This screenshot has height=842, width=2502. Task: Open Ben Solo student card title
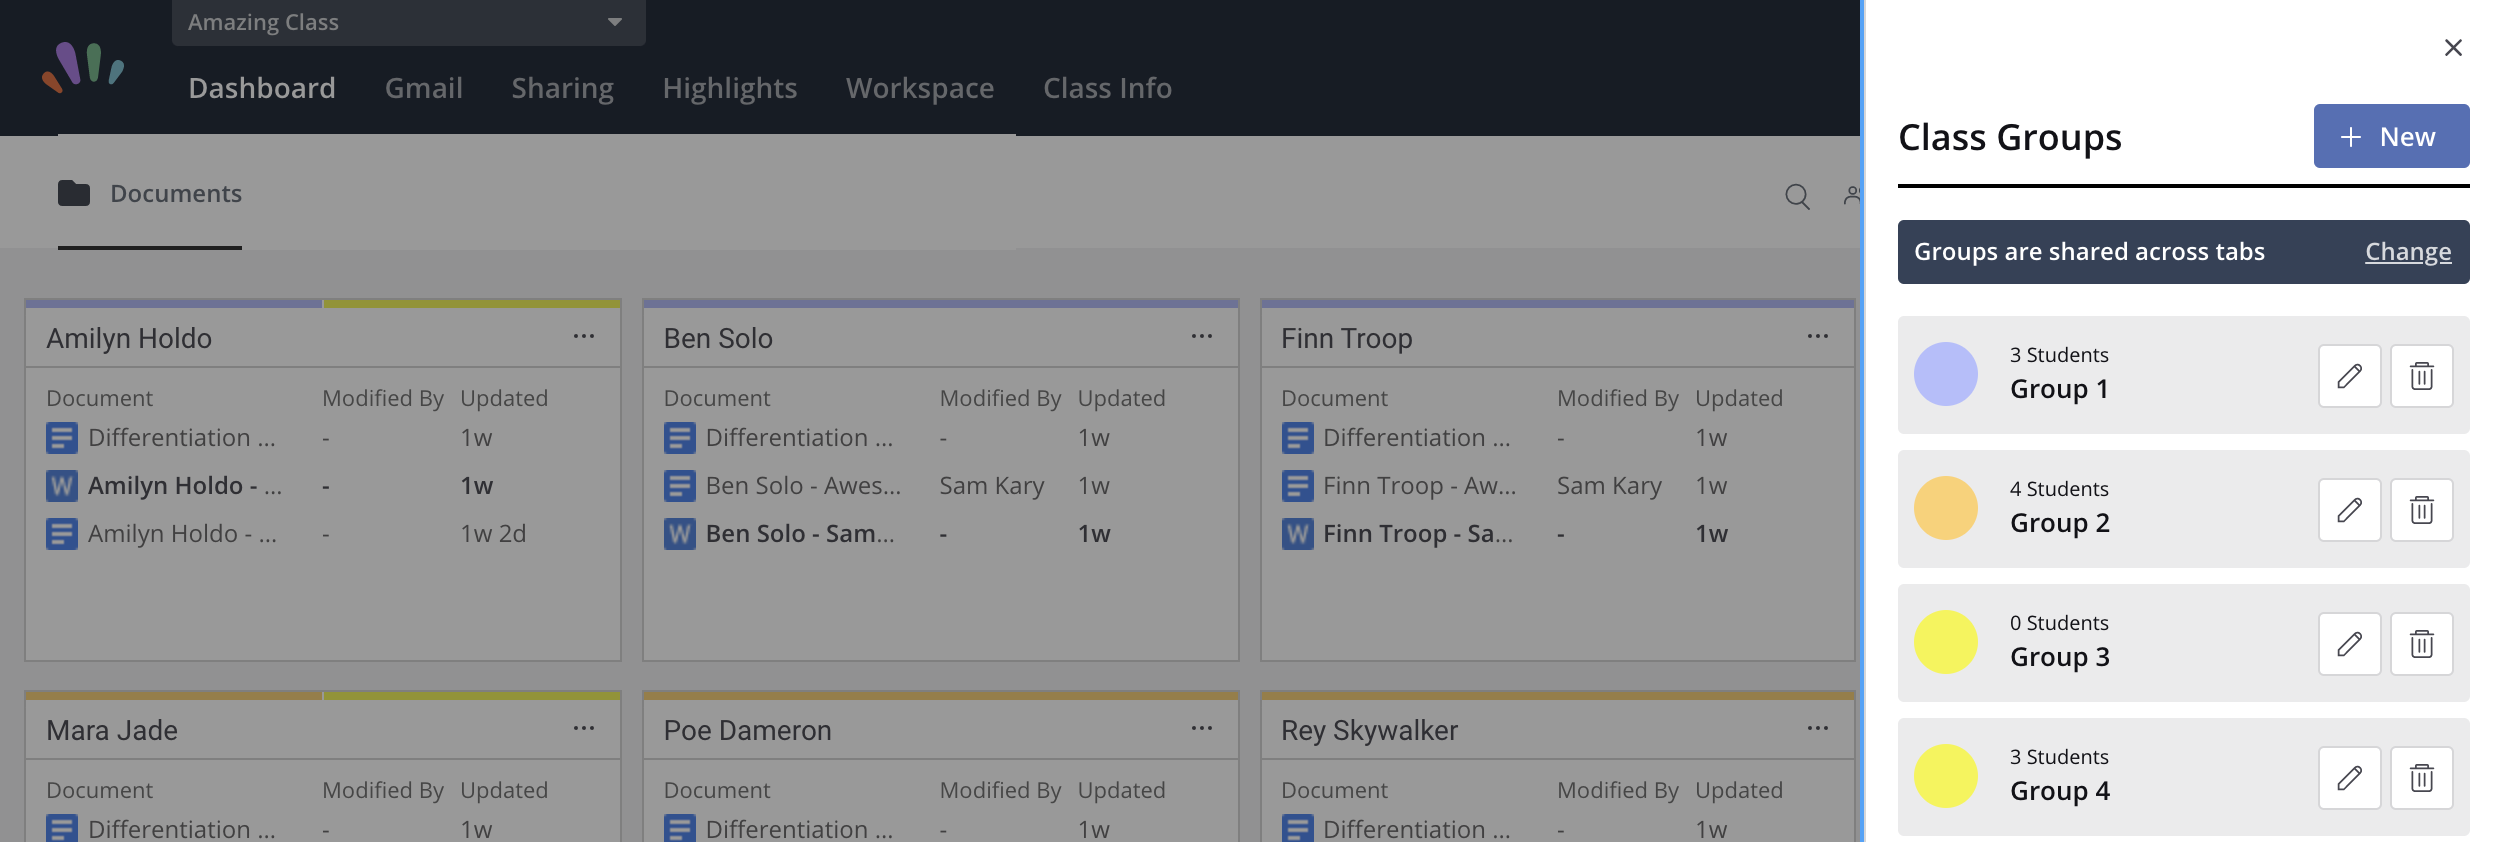(x=718, y=338)
